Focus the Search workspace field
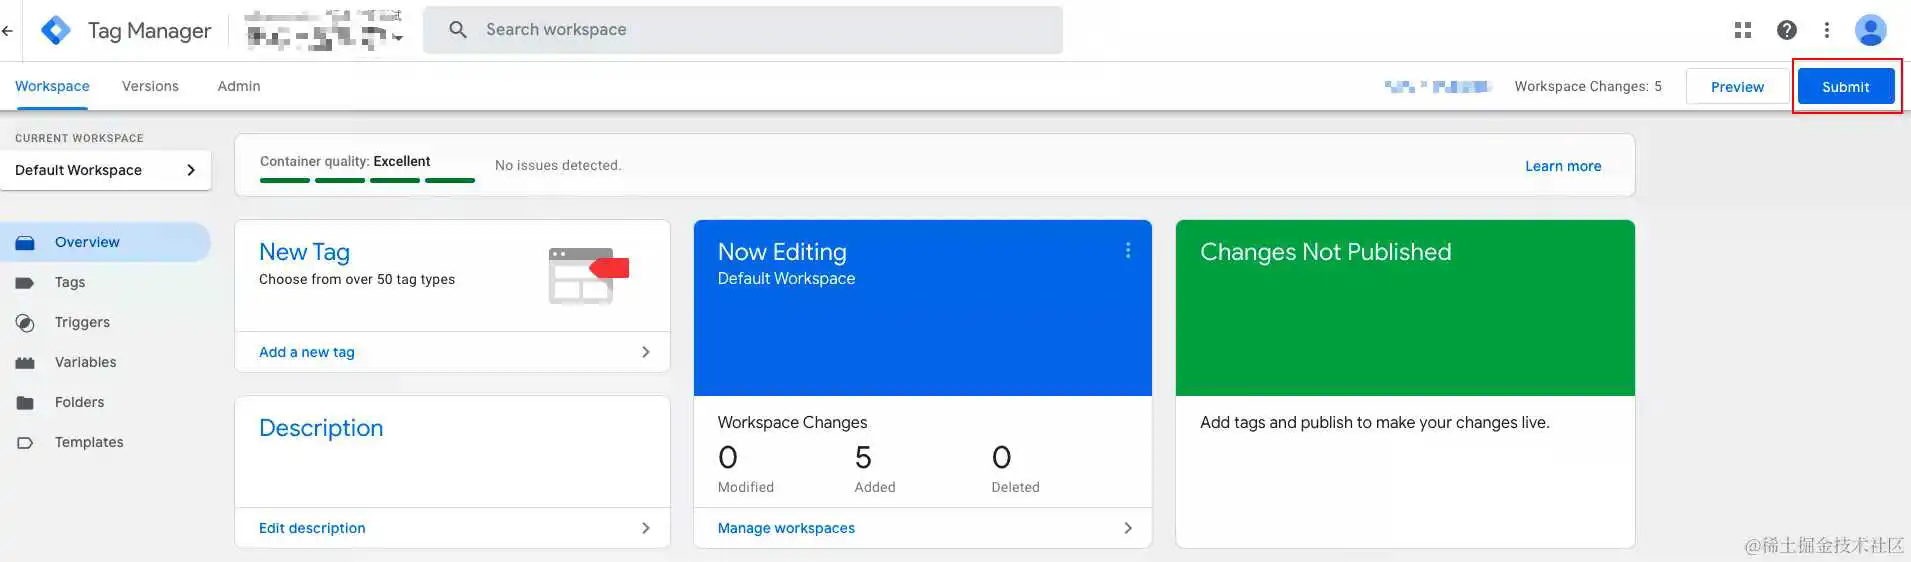The height and width of the screenshot is (562, 1911). coord(743,30)
